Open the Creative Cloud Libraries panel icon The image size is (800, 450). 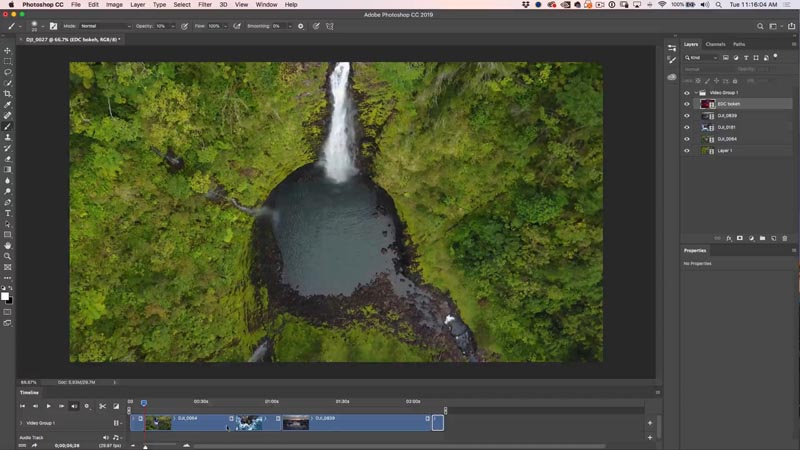[x=672, y=77]
